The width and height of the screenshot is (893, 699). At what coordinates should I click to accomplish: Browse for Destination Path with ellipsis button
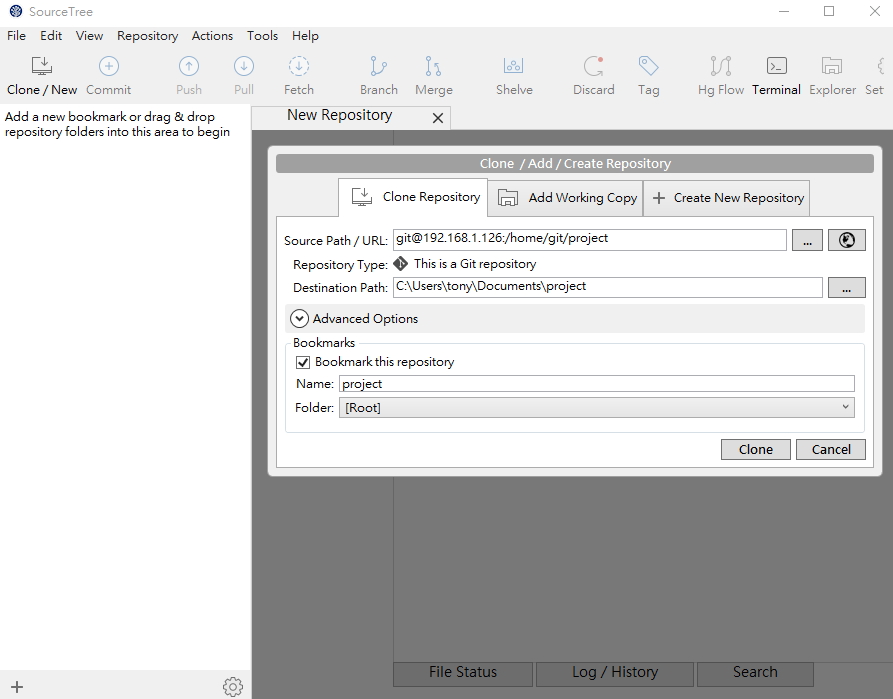[x=846, y=288]
